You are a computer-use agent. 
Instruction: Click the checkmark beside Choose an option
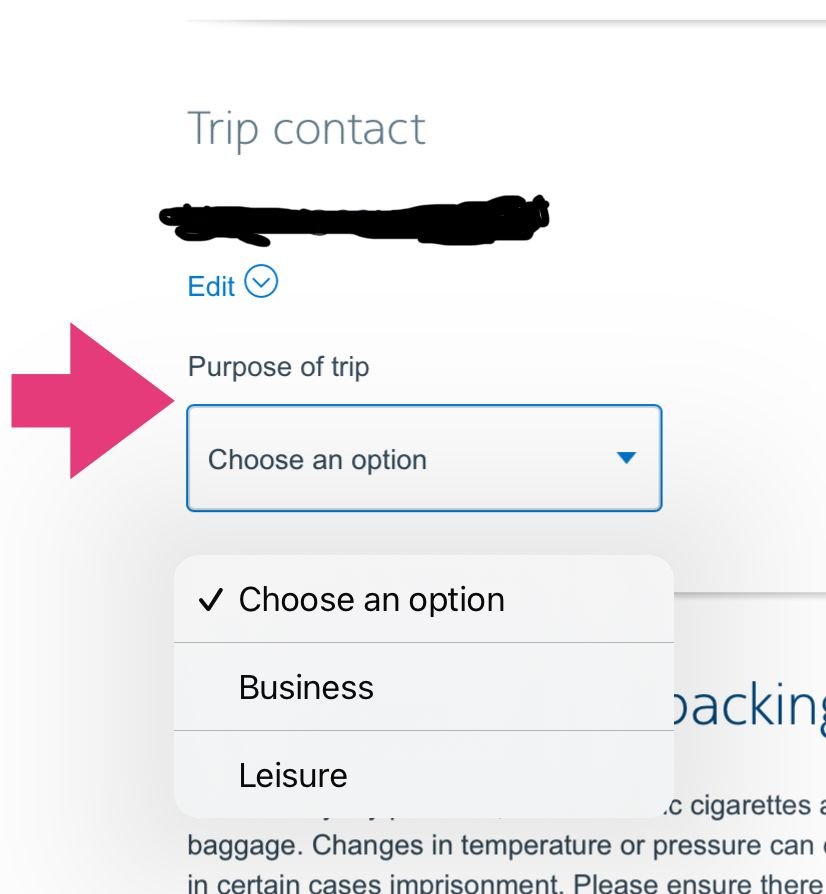210,600
